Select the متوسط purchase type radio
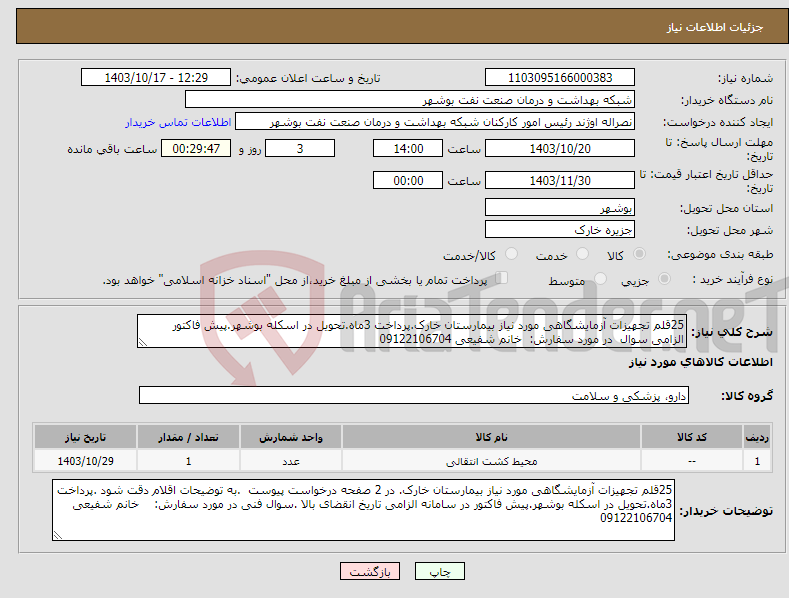 coord(600,278)
